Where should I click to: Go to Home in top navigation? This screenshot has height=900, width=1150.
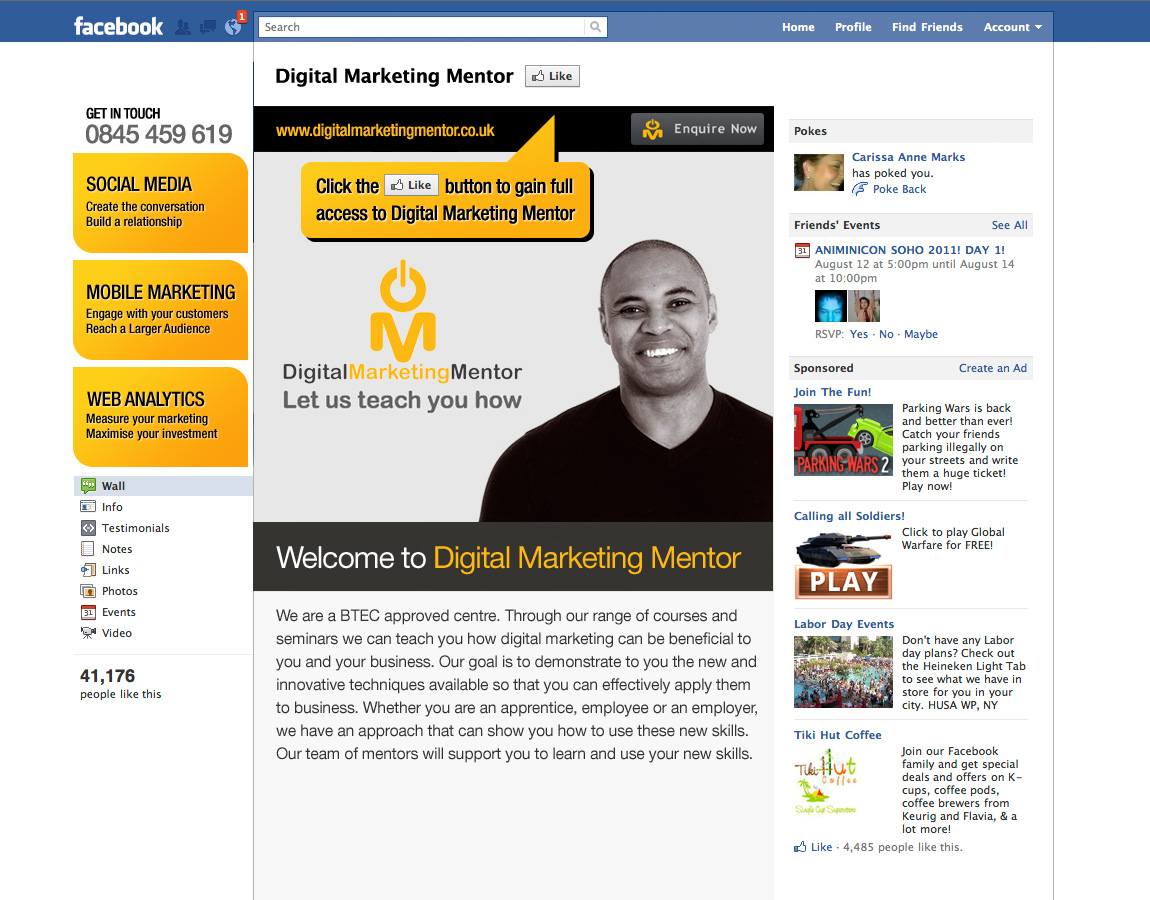(798, 27)
